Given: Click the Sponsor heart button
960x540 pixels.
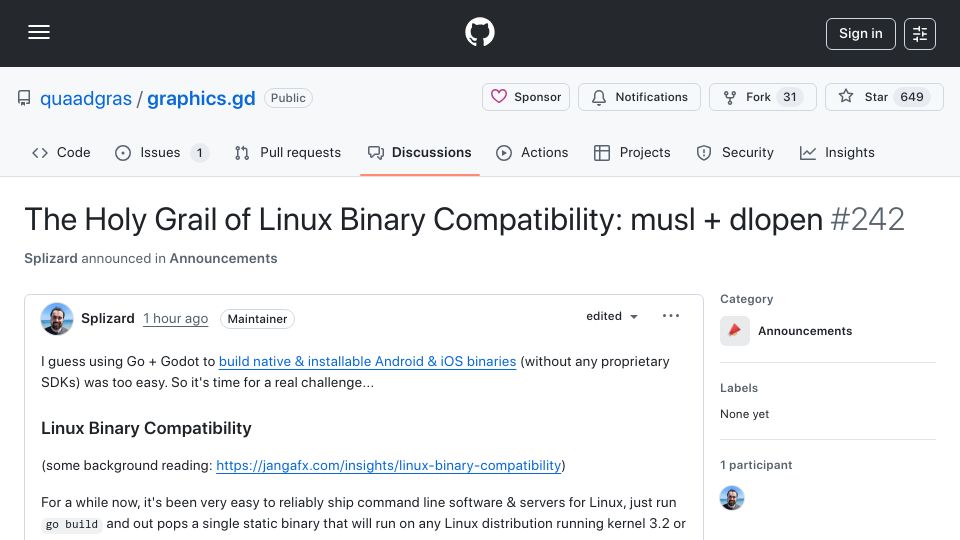Looking at the screenshot, I should click(525, 97).
